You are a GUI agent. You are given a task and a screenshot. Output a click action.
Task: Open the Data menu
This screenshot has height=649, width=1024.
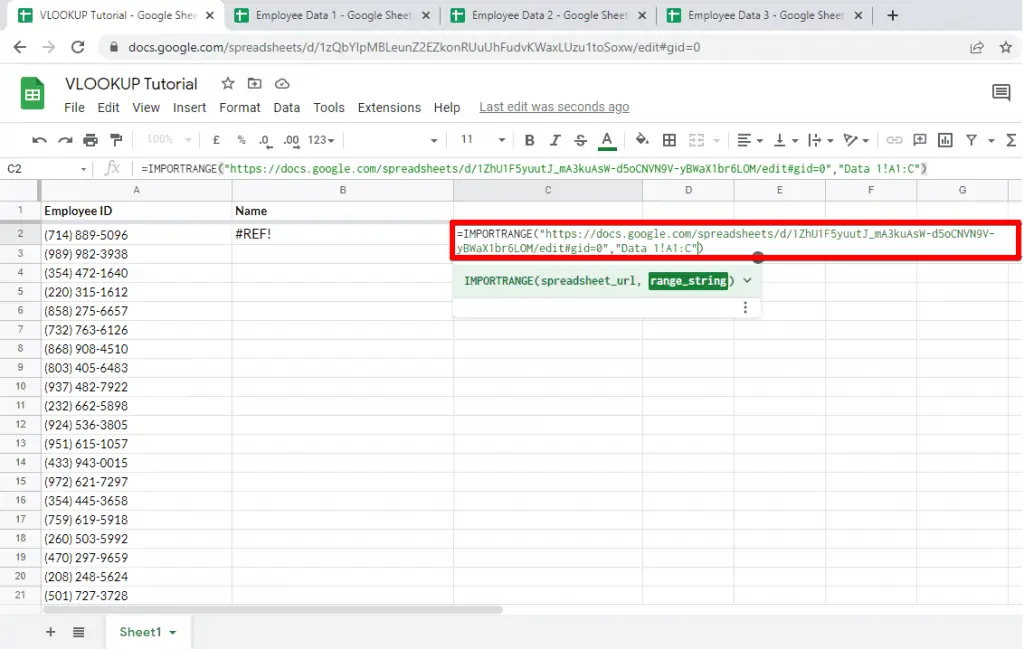point(286,107)
